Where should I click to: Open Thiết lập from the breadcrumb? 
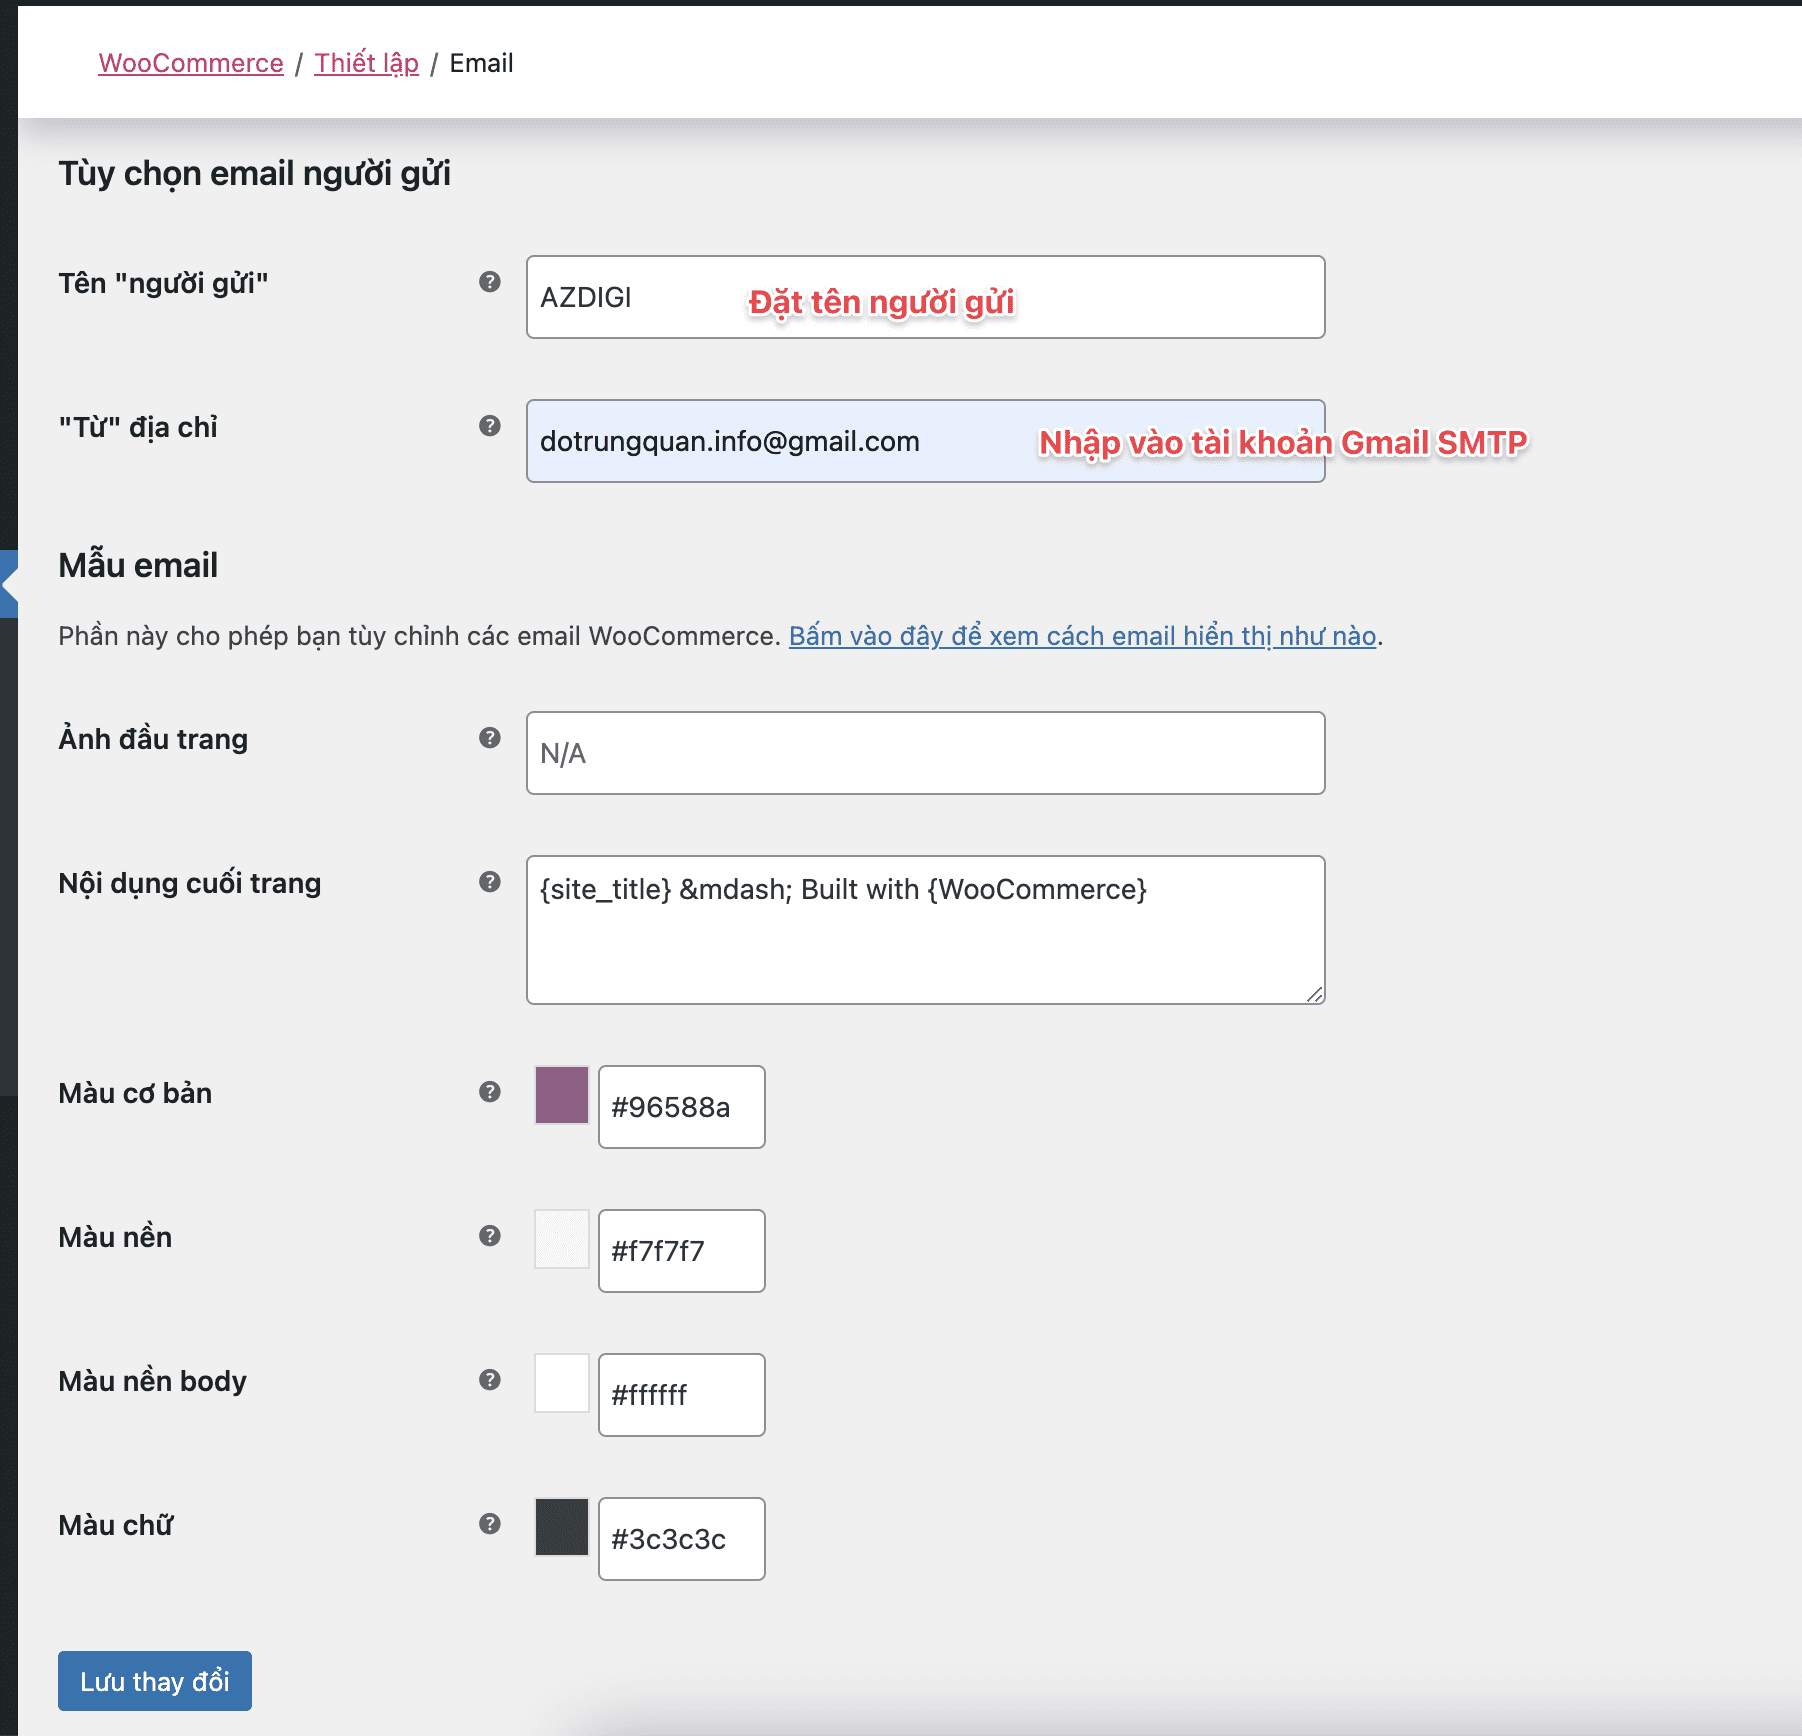pyautogui.click(x=366, y=62)
